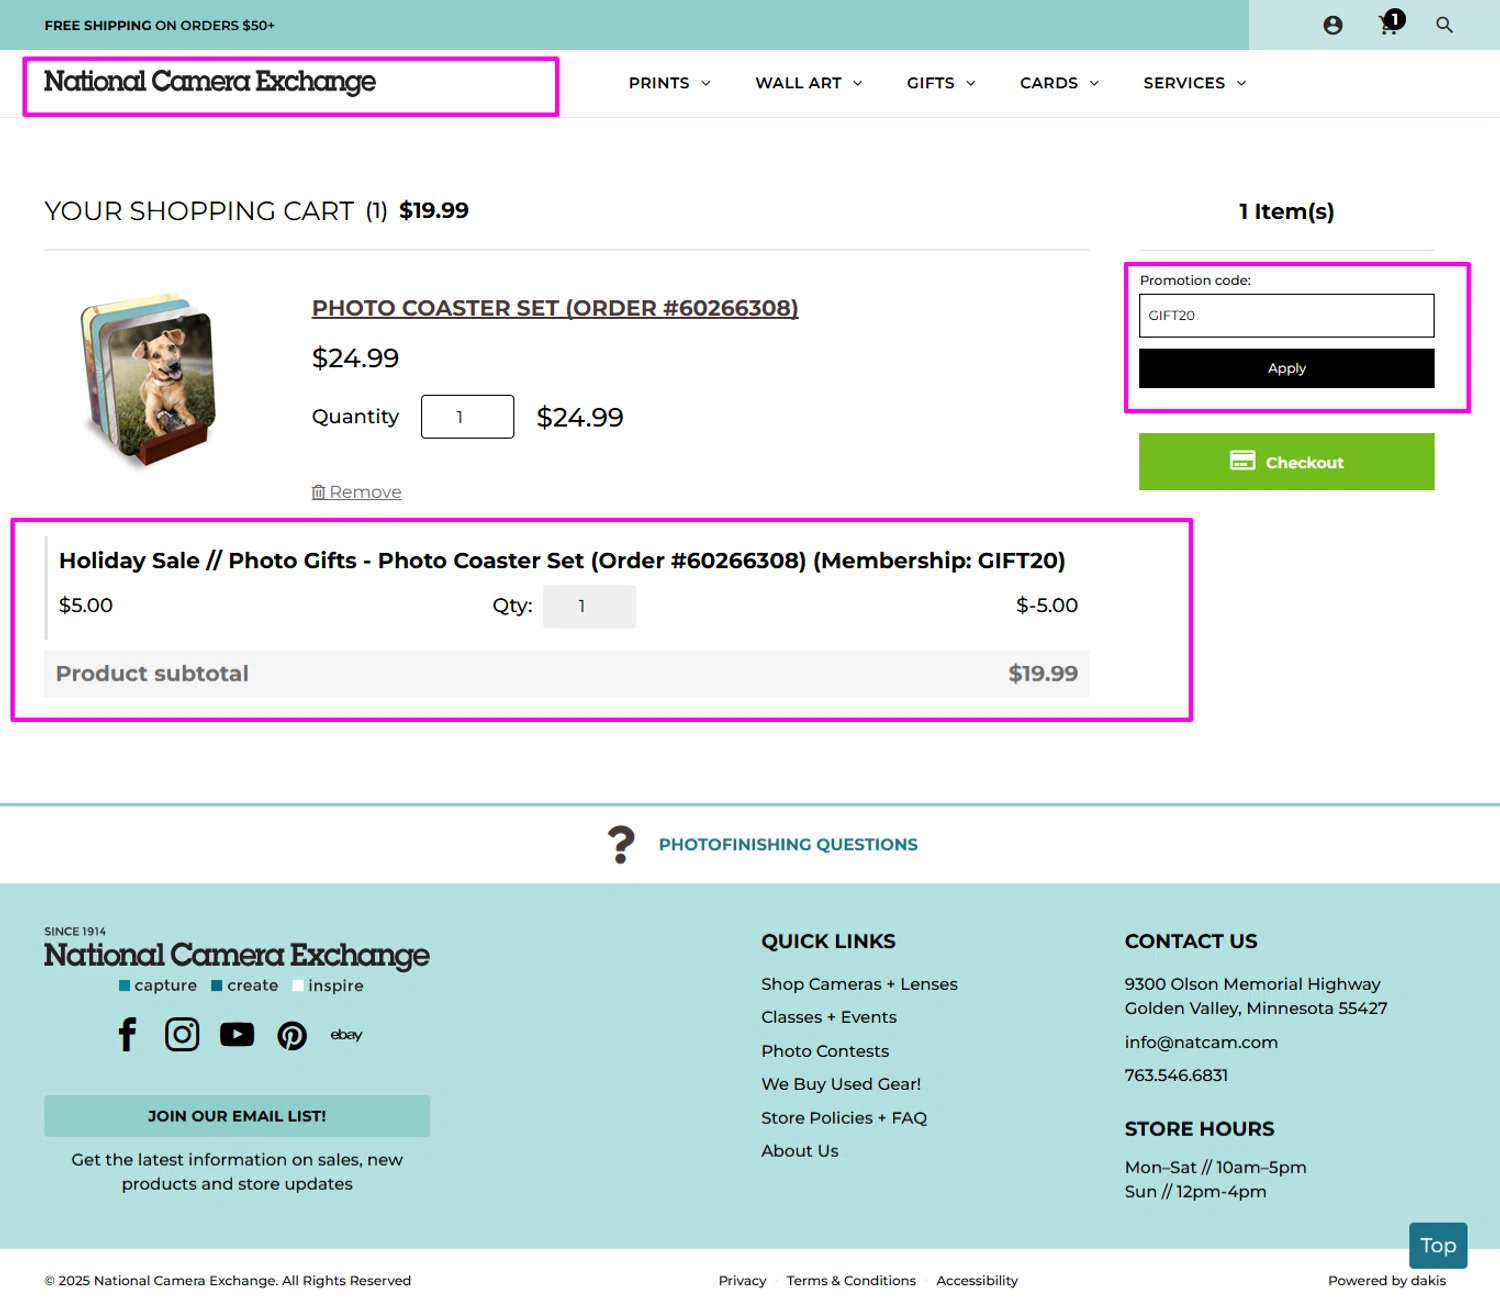This screenshot has width=1500, height=1312.
Task: Focus the coaster Quantity field
Action: click(467, 417)
